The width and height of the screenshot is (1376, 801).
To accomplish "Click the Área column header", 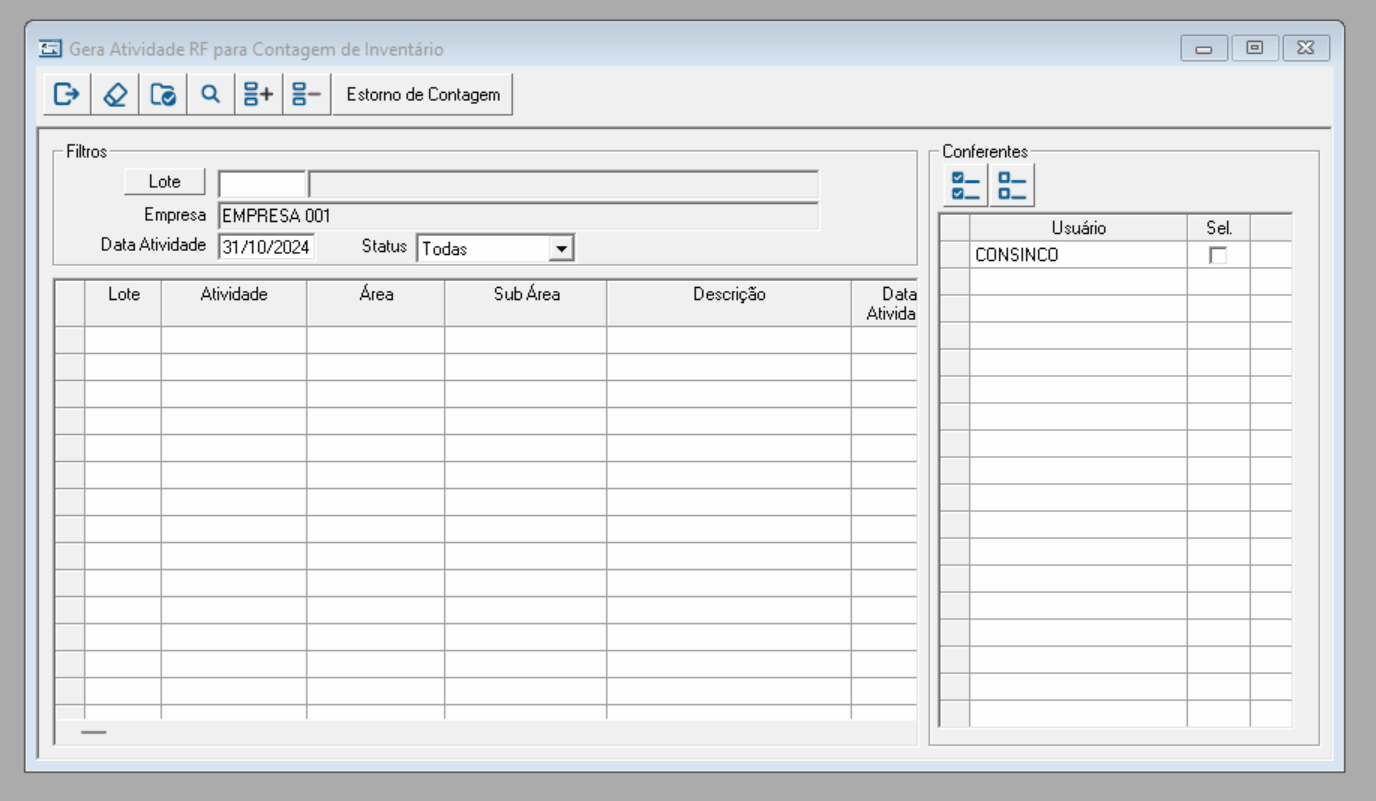I will (376, 303).
